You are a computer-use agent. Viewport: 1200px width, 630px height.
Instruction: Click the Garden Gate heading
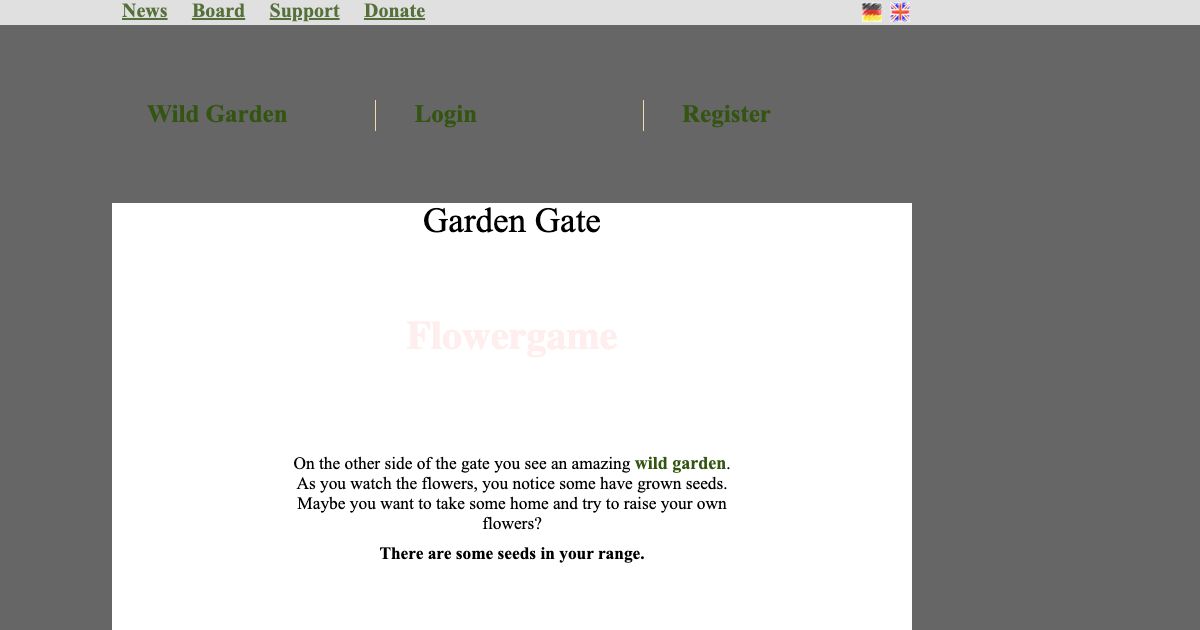(511, 221)
